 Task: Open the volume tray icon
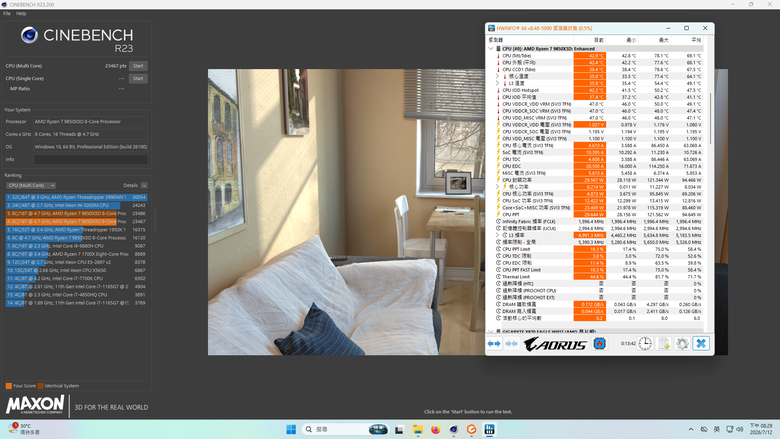pyautogui.click(x=740, y=430)
